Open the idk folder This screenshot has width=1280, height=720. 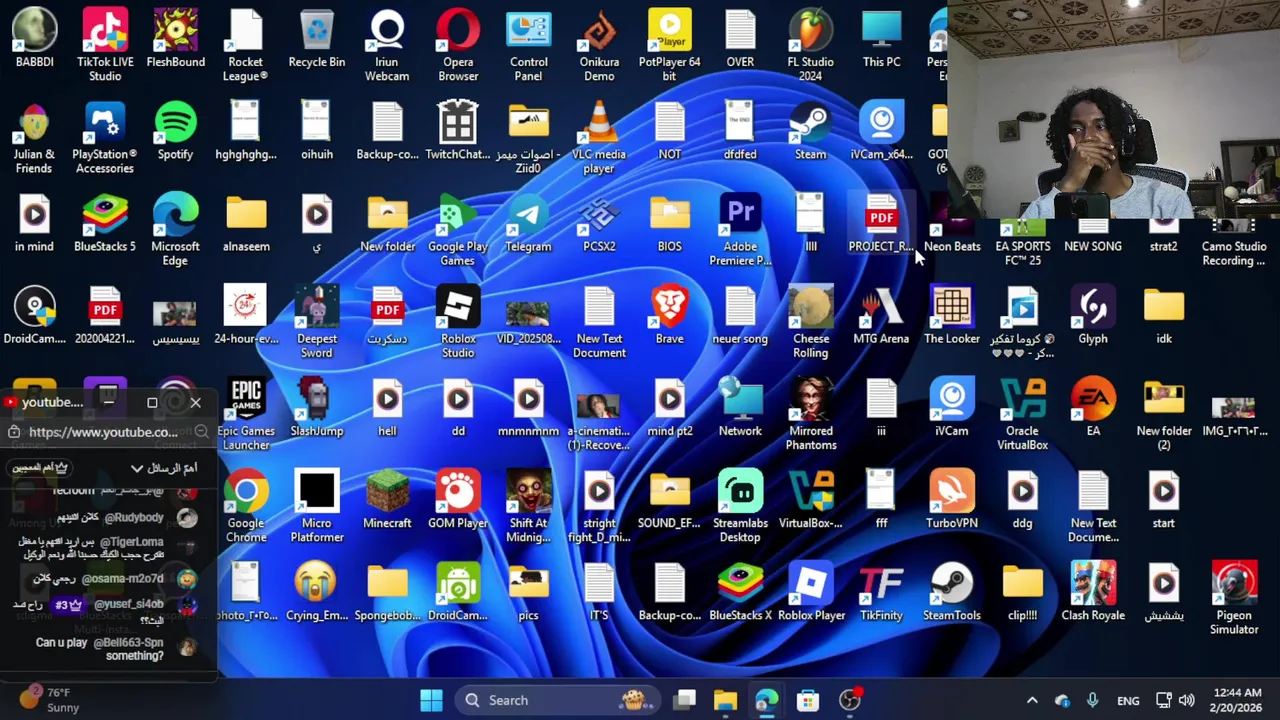(x=1164, y=316)
